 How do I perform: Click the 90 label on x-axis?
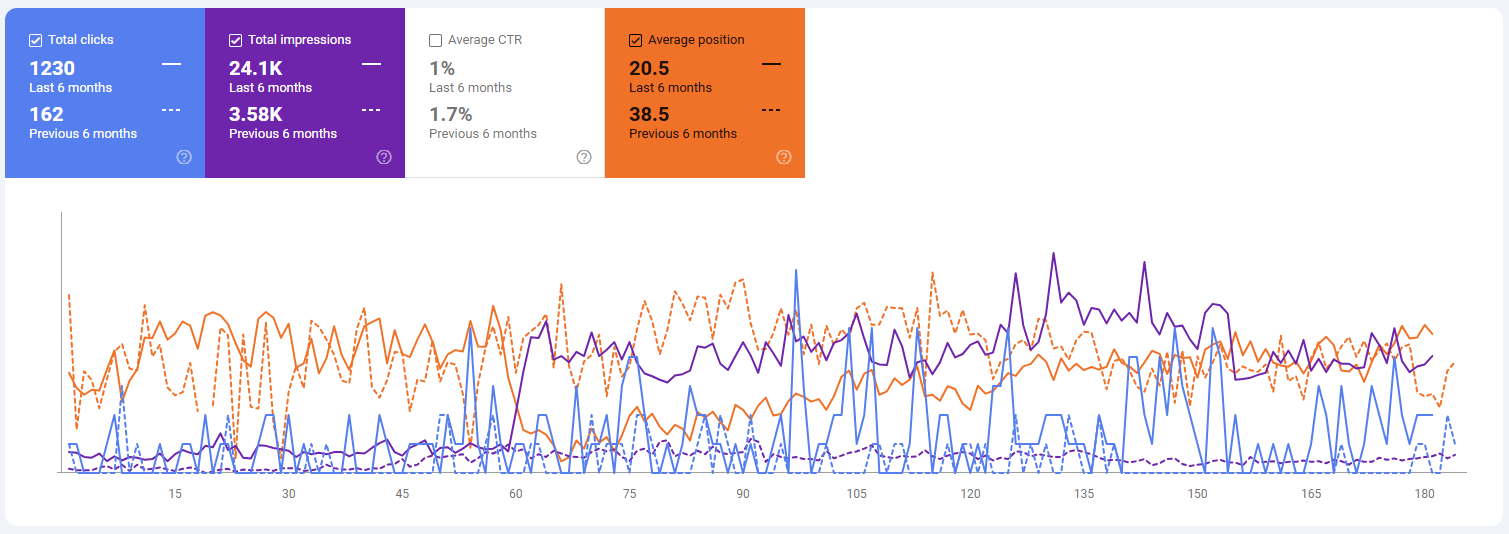point(742,494)
